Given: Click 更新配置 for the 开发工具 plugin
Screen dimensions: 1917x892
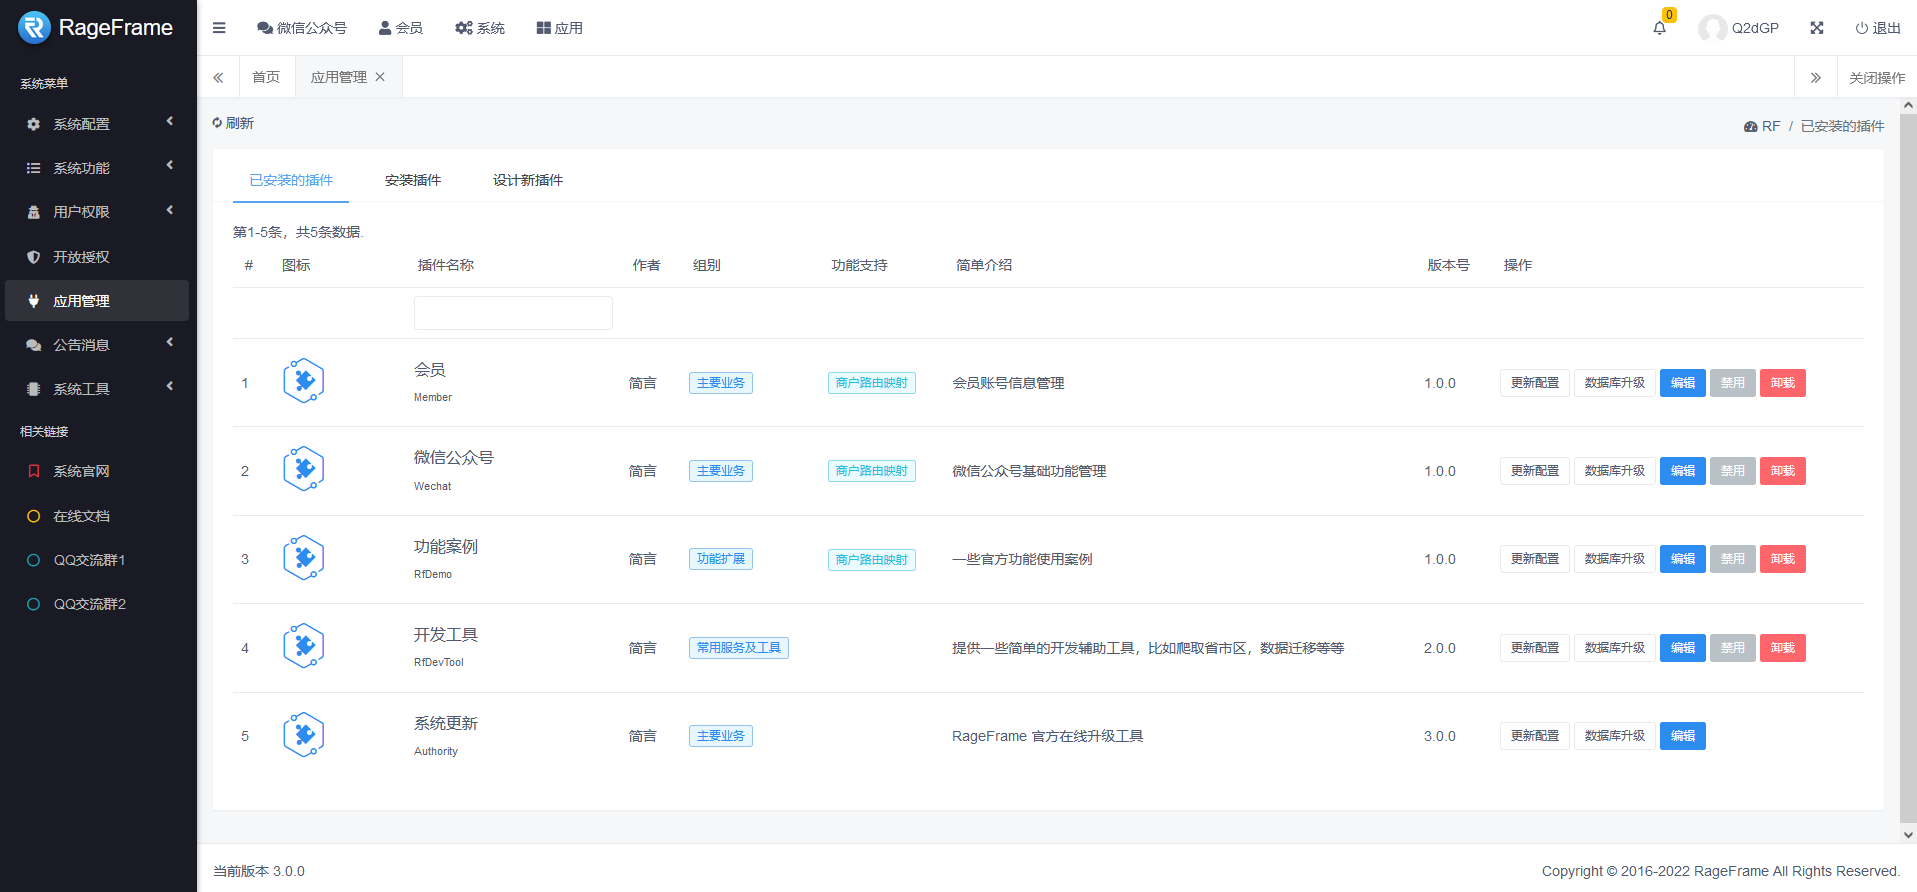Looking at the screenshot, I should coord(1535,648).
